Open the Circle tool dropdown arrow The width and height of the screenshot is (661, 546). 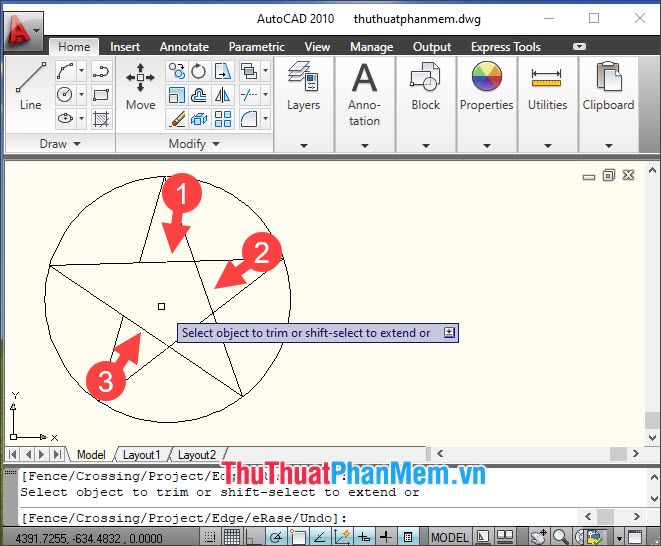pyautogui.click(x=81, y=94)
